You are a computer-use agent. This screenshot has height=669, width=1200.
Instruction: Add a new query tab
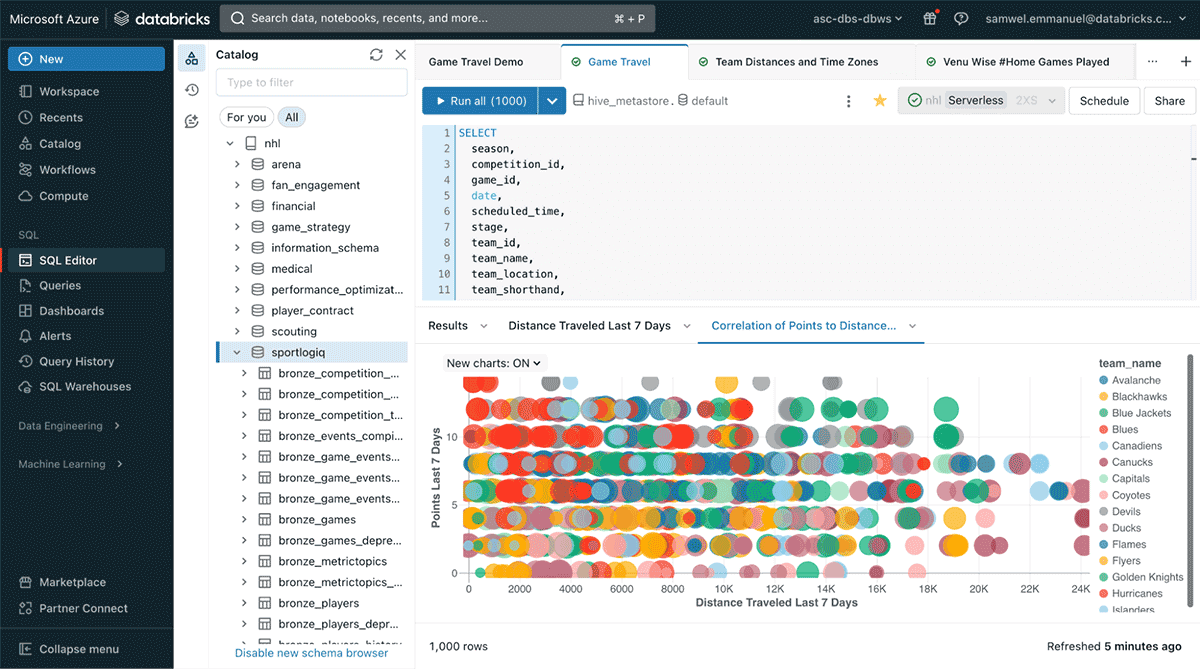coord(1182,61)
